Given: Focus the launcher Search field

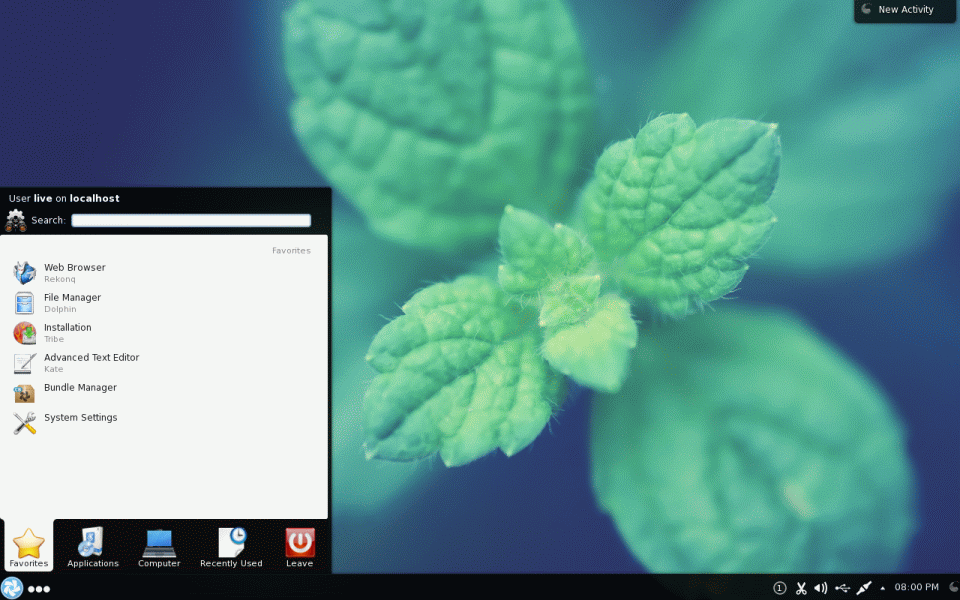Looking at the screenshot, I should [191, 220].
